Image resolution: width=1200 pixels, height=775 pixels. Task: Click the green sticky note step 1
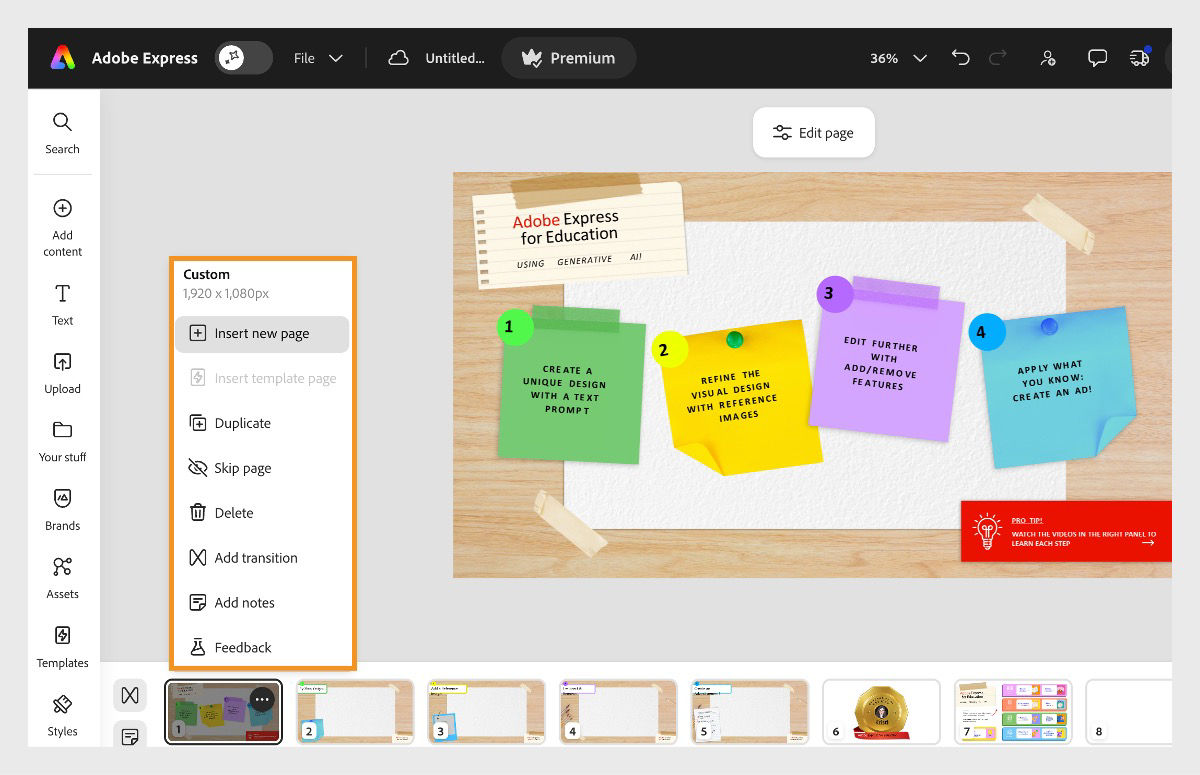[x=573, y=388]
